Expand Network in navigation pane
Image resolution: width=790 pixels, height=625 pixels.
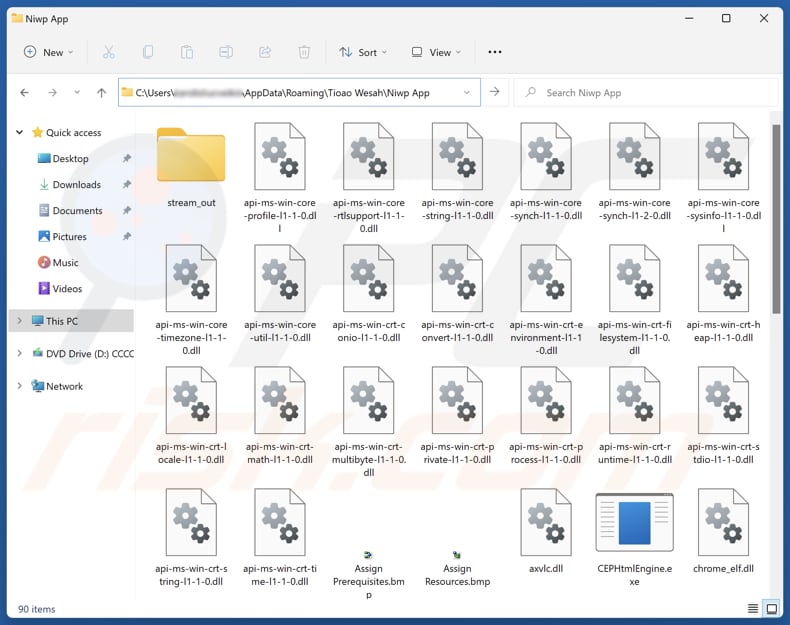click(20, 386)
